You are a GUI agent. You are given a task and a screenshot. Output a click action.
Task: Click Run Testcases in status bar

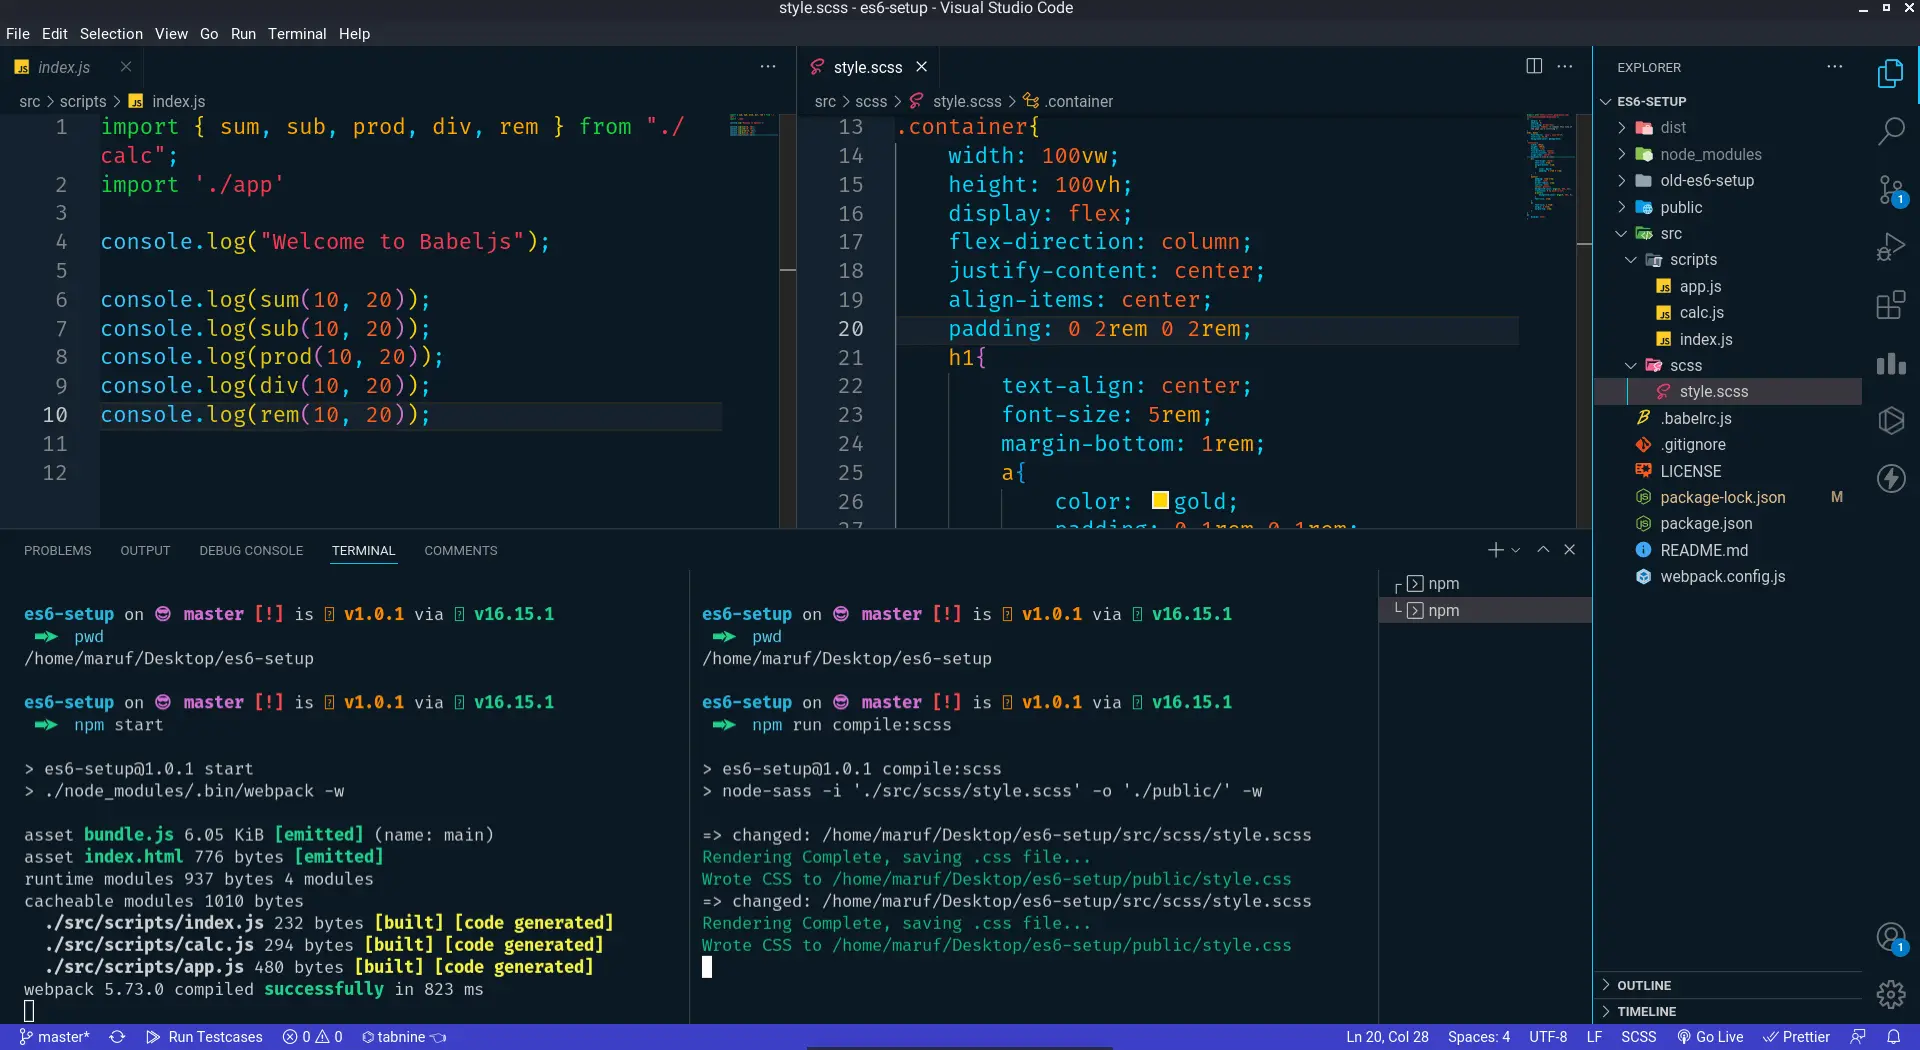point(204,1037)
